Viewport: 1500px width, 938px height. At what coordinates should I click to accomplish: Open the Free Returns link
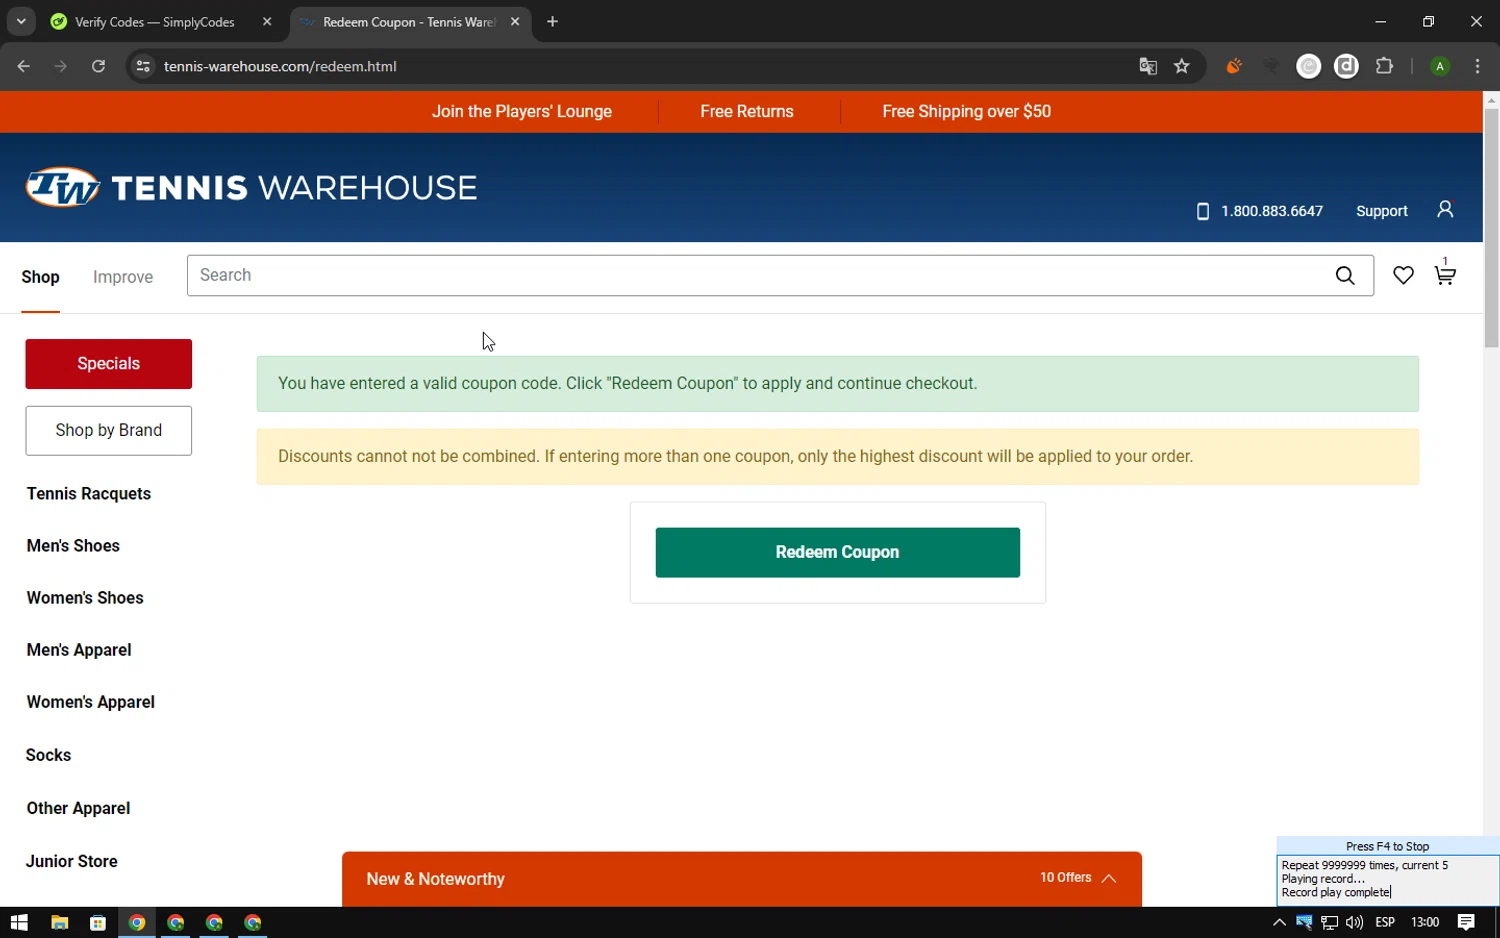[746, 111]
